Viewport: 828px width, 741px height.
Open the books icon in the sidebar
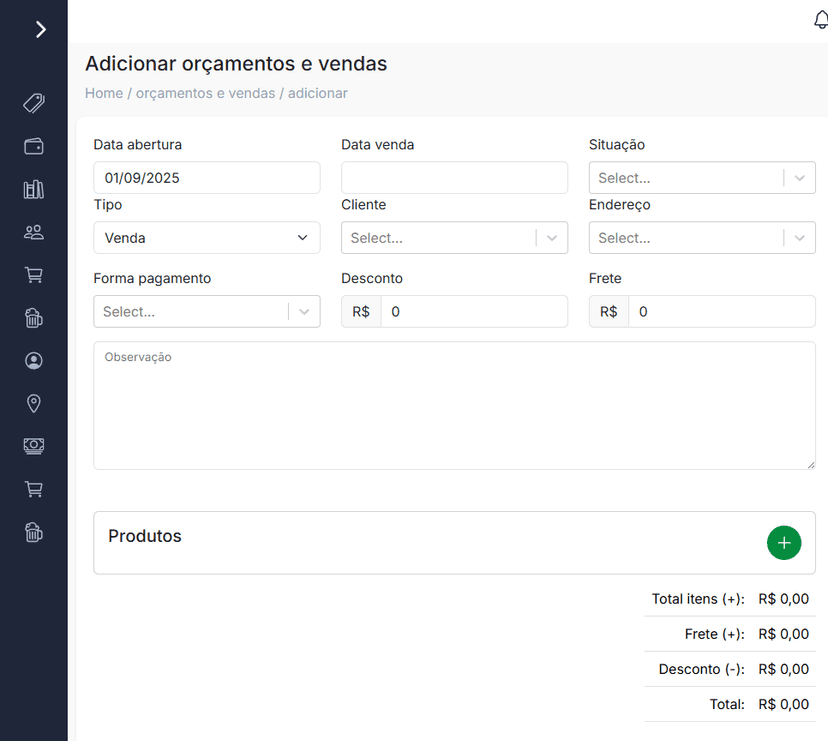(x=34, y=190)
